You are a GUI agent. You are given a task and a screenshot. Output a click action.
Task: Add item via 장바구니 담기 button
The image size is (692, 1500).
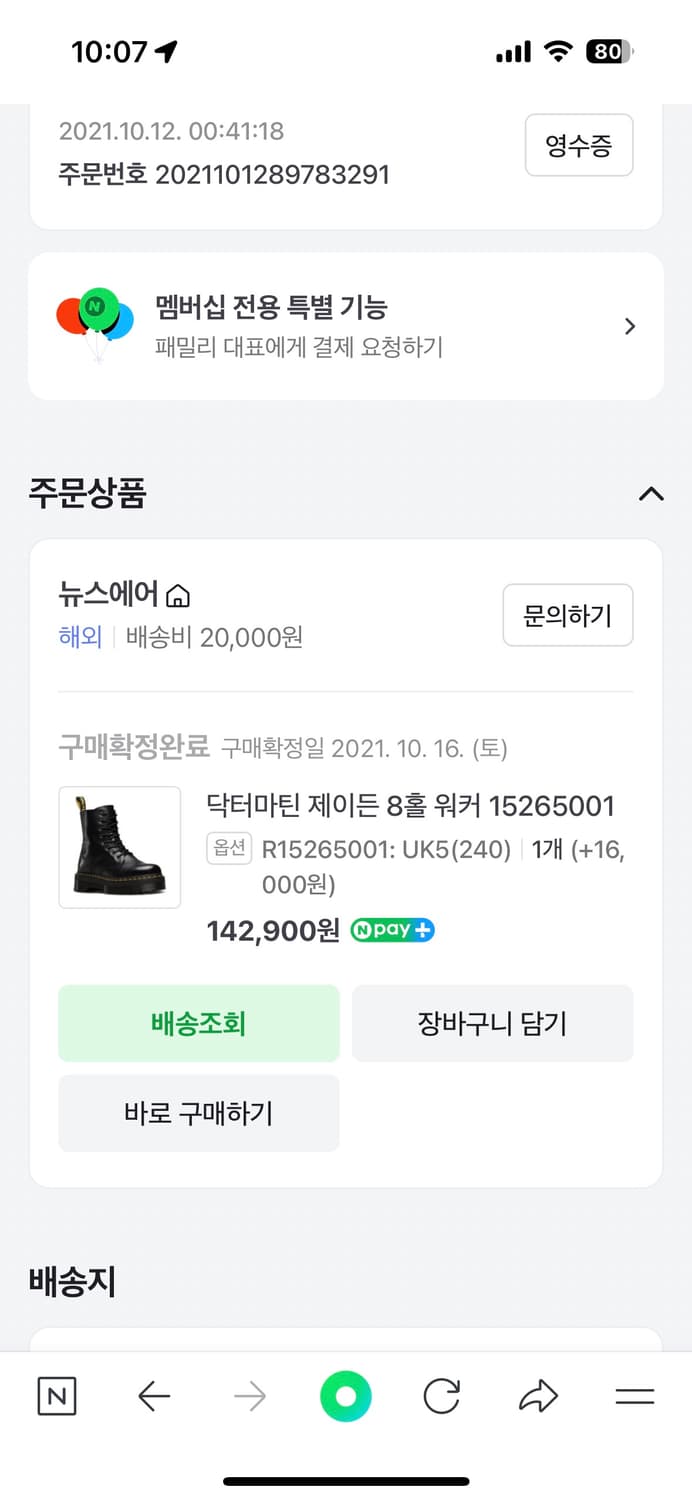[x=493, y=1023]
